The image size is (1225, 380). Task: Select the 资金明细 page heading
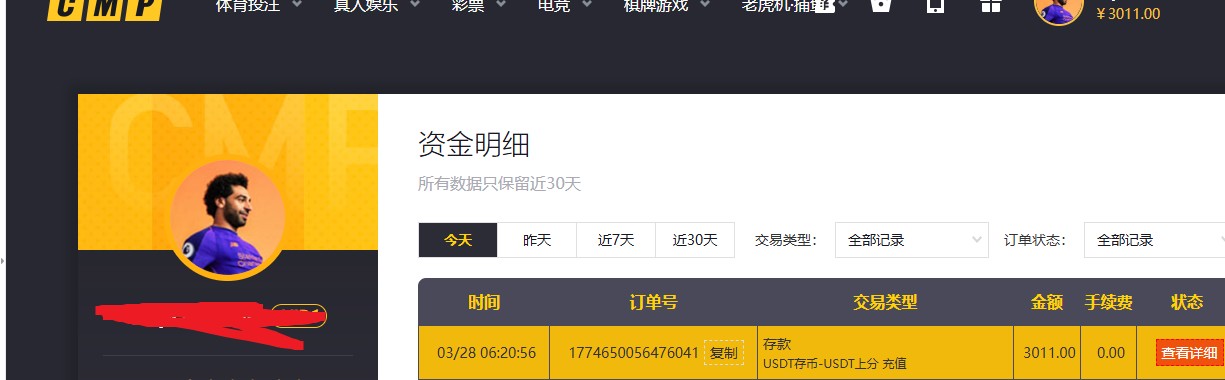(x=474, y=145)
